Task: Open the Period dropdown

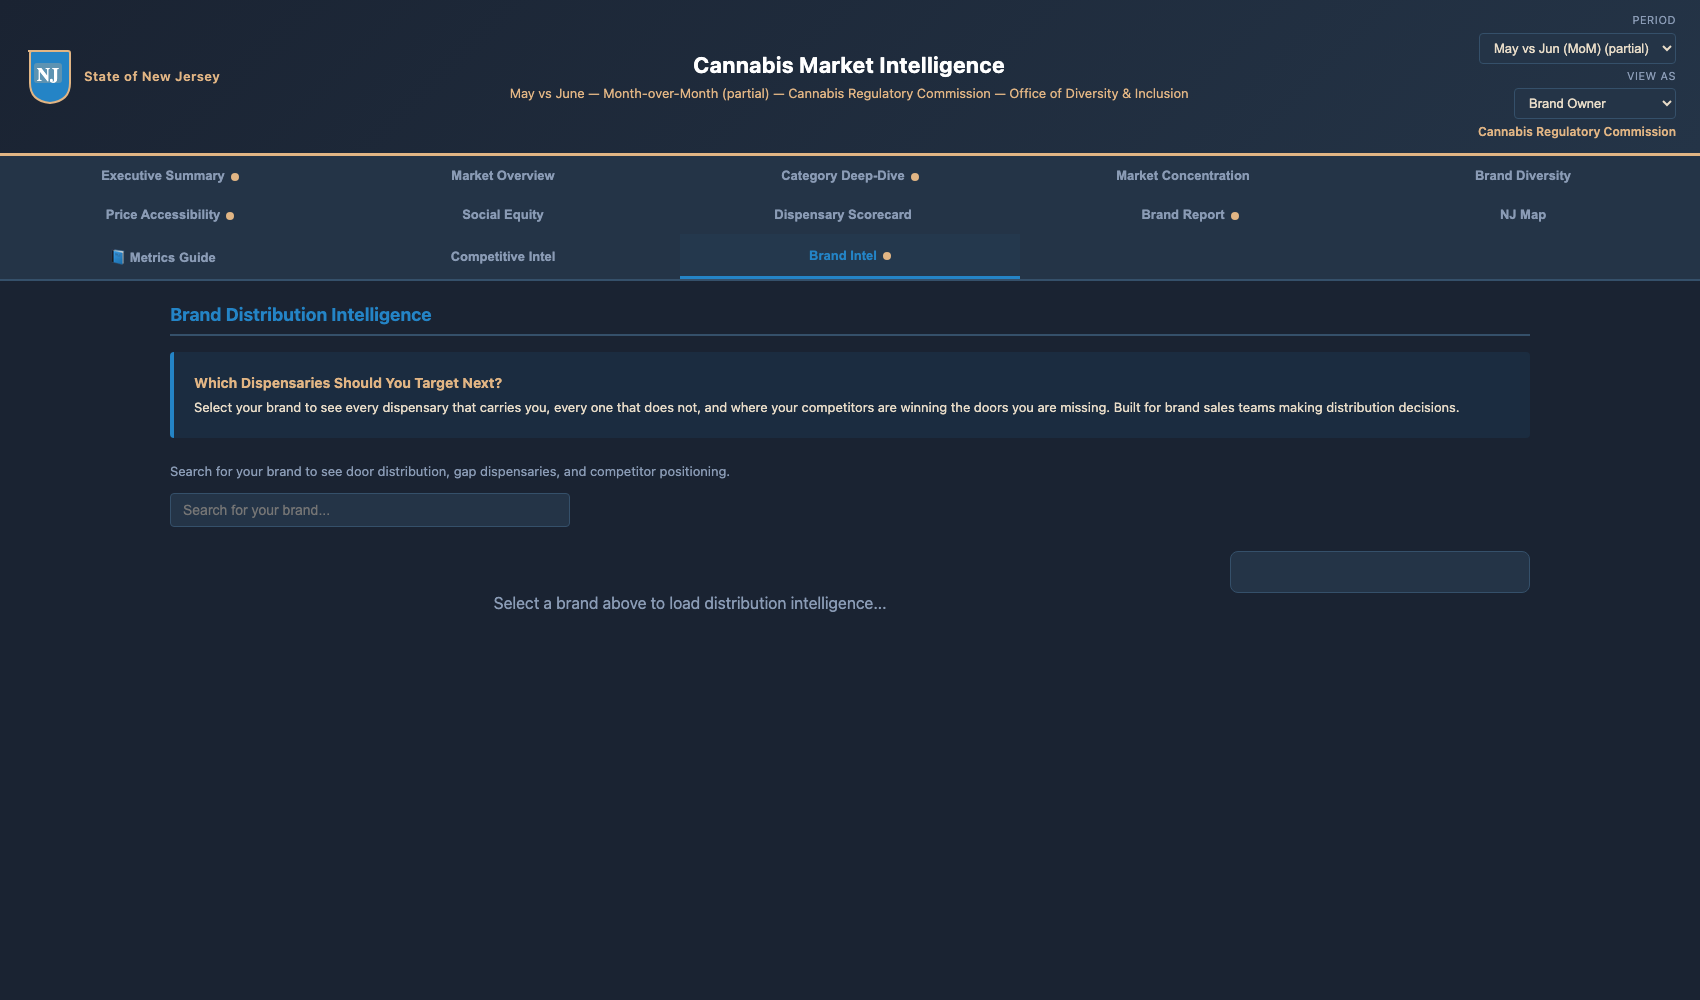Action: click(1577, 48)
